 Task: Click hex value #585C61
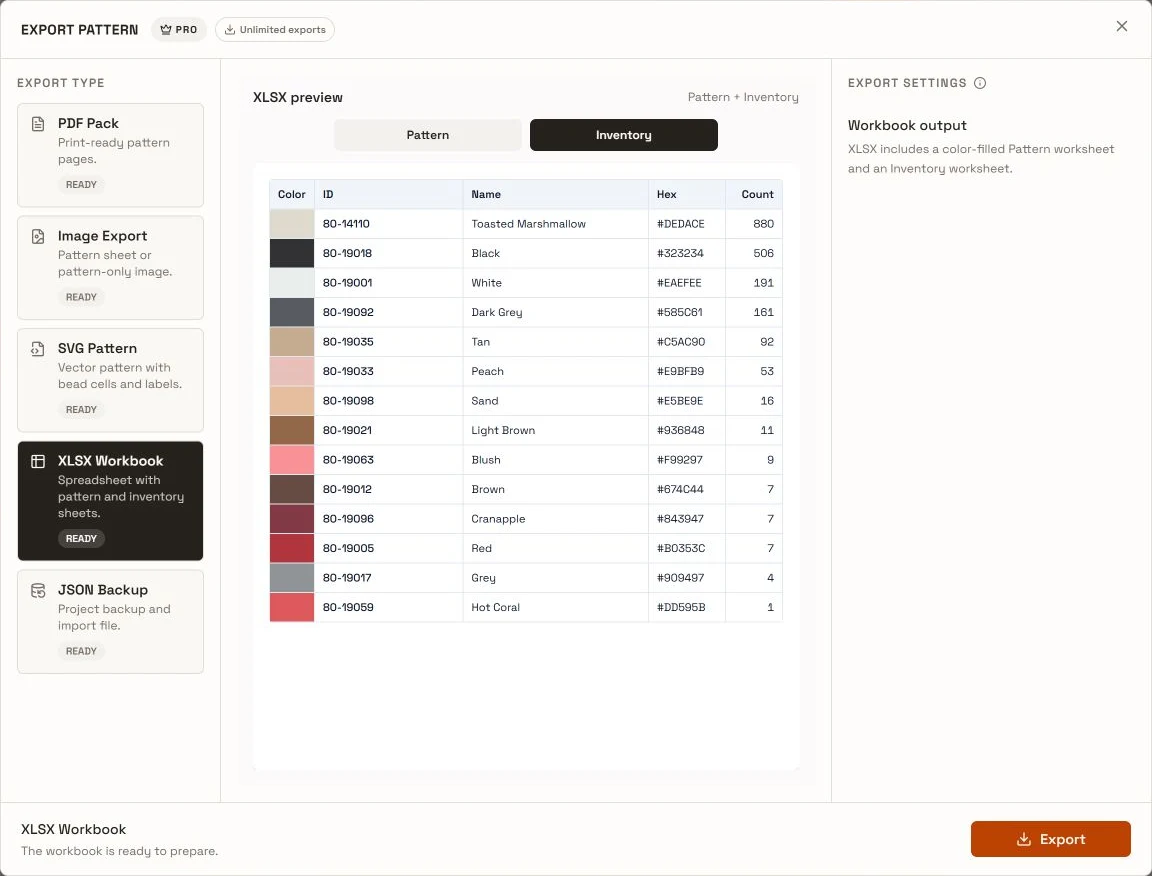[x=680, y=312]
